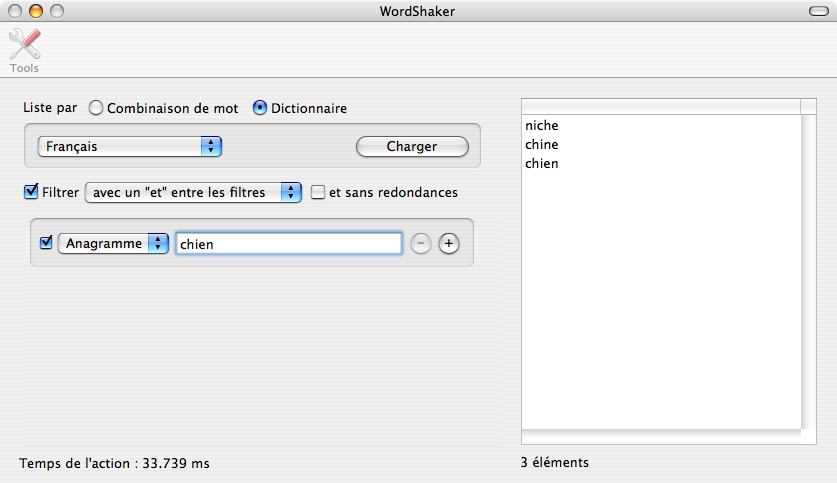Open the Français language dropdown
Viewport: 837px width, 483px height.
[130, 146]
